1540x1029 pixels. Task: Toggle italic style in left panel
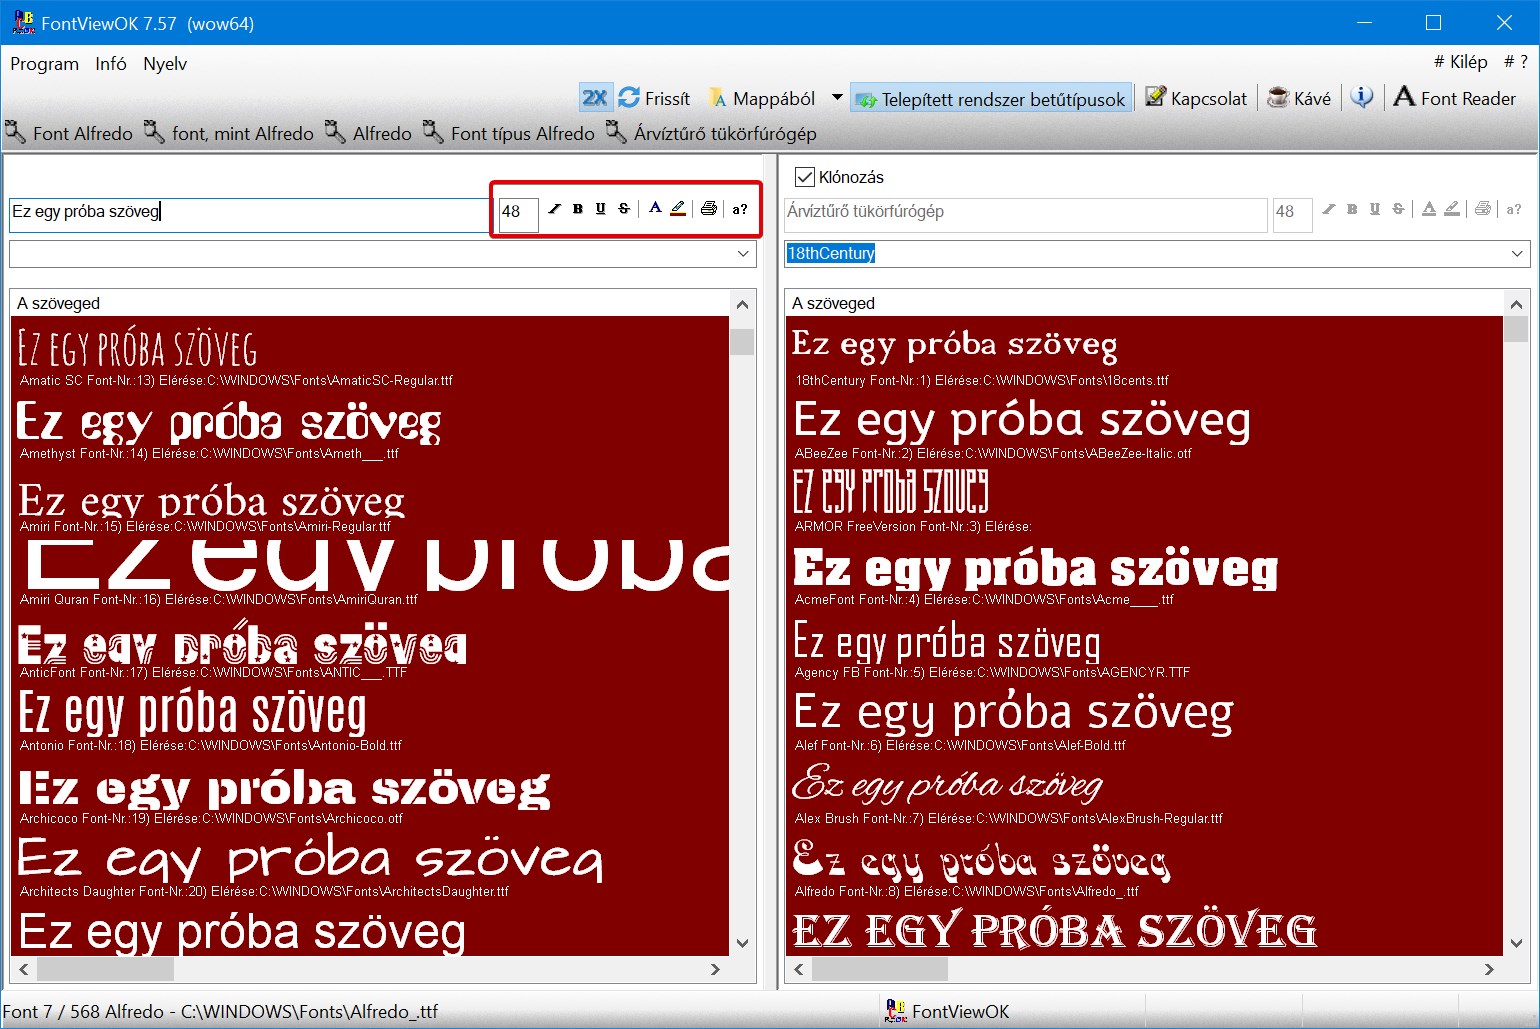pos(554,209)
